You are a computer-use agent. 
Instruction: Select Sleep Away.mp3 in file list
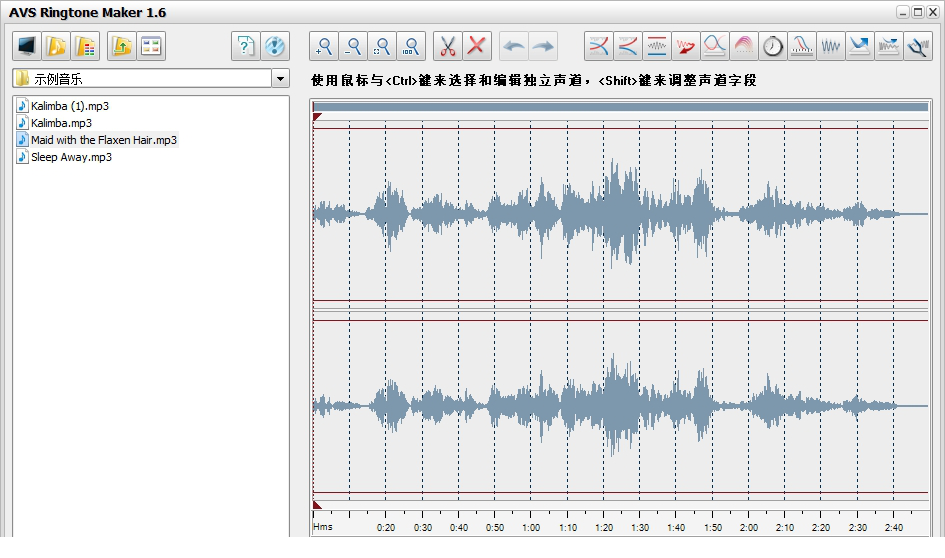point(64,157)
